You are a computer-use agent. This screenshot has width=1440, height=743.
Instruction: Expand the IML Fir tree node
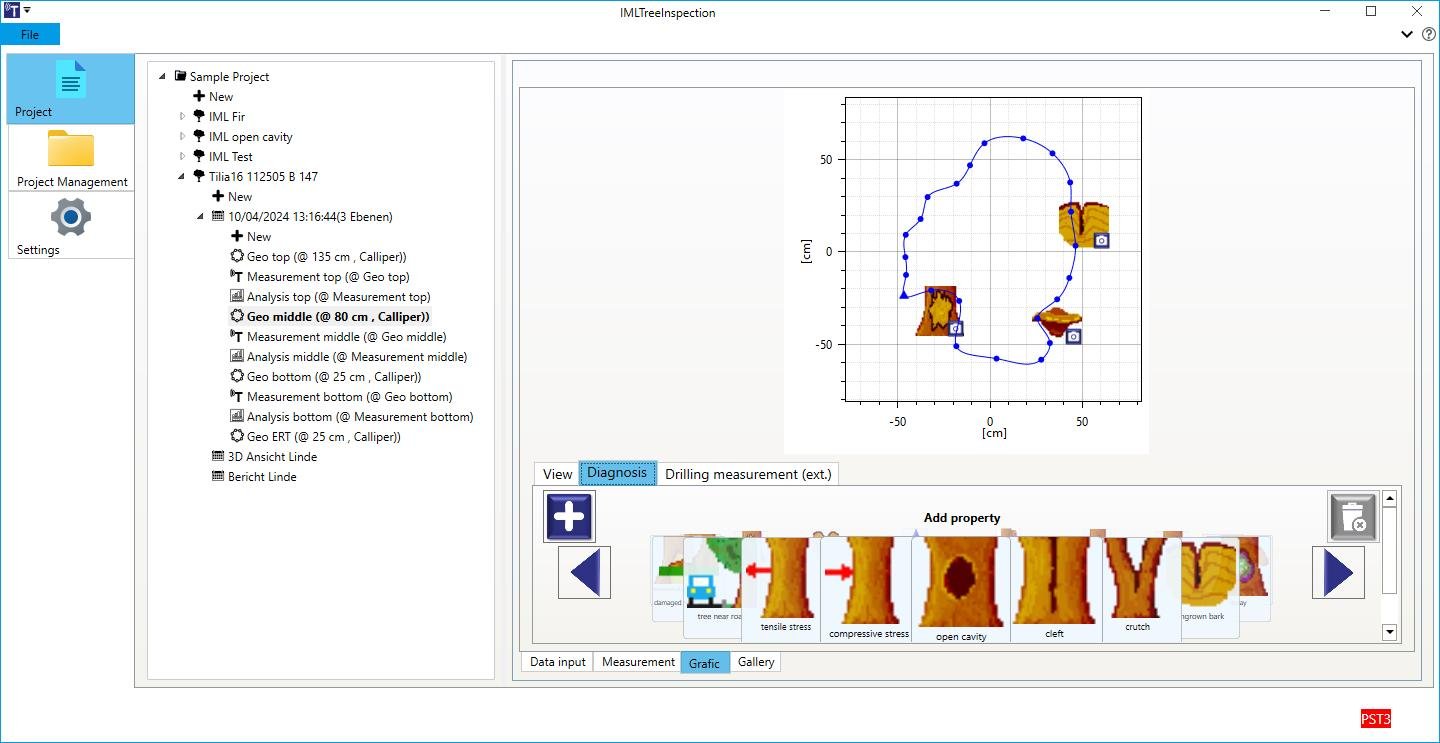pos(183,117)
